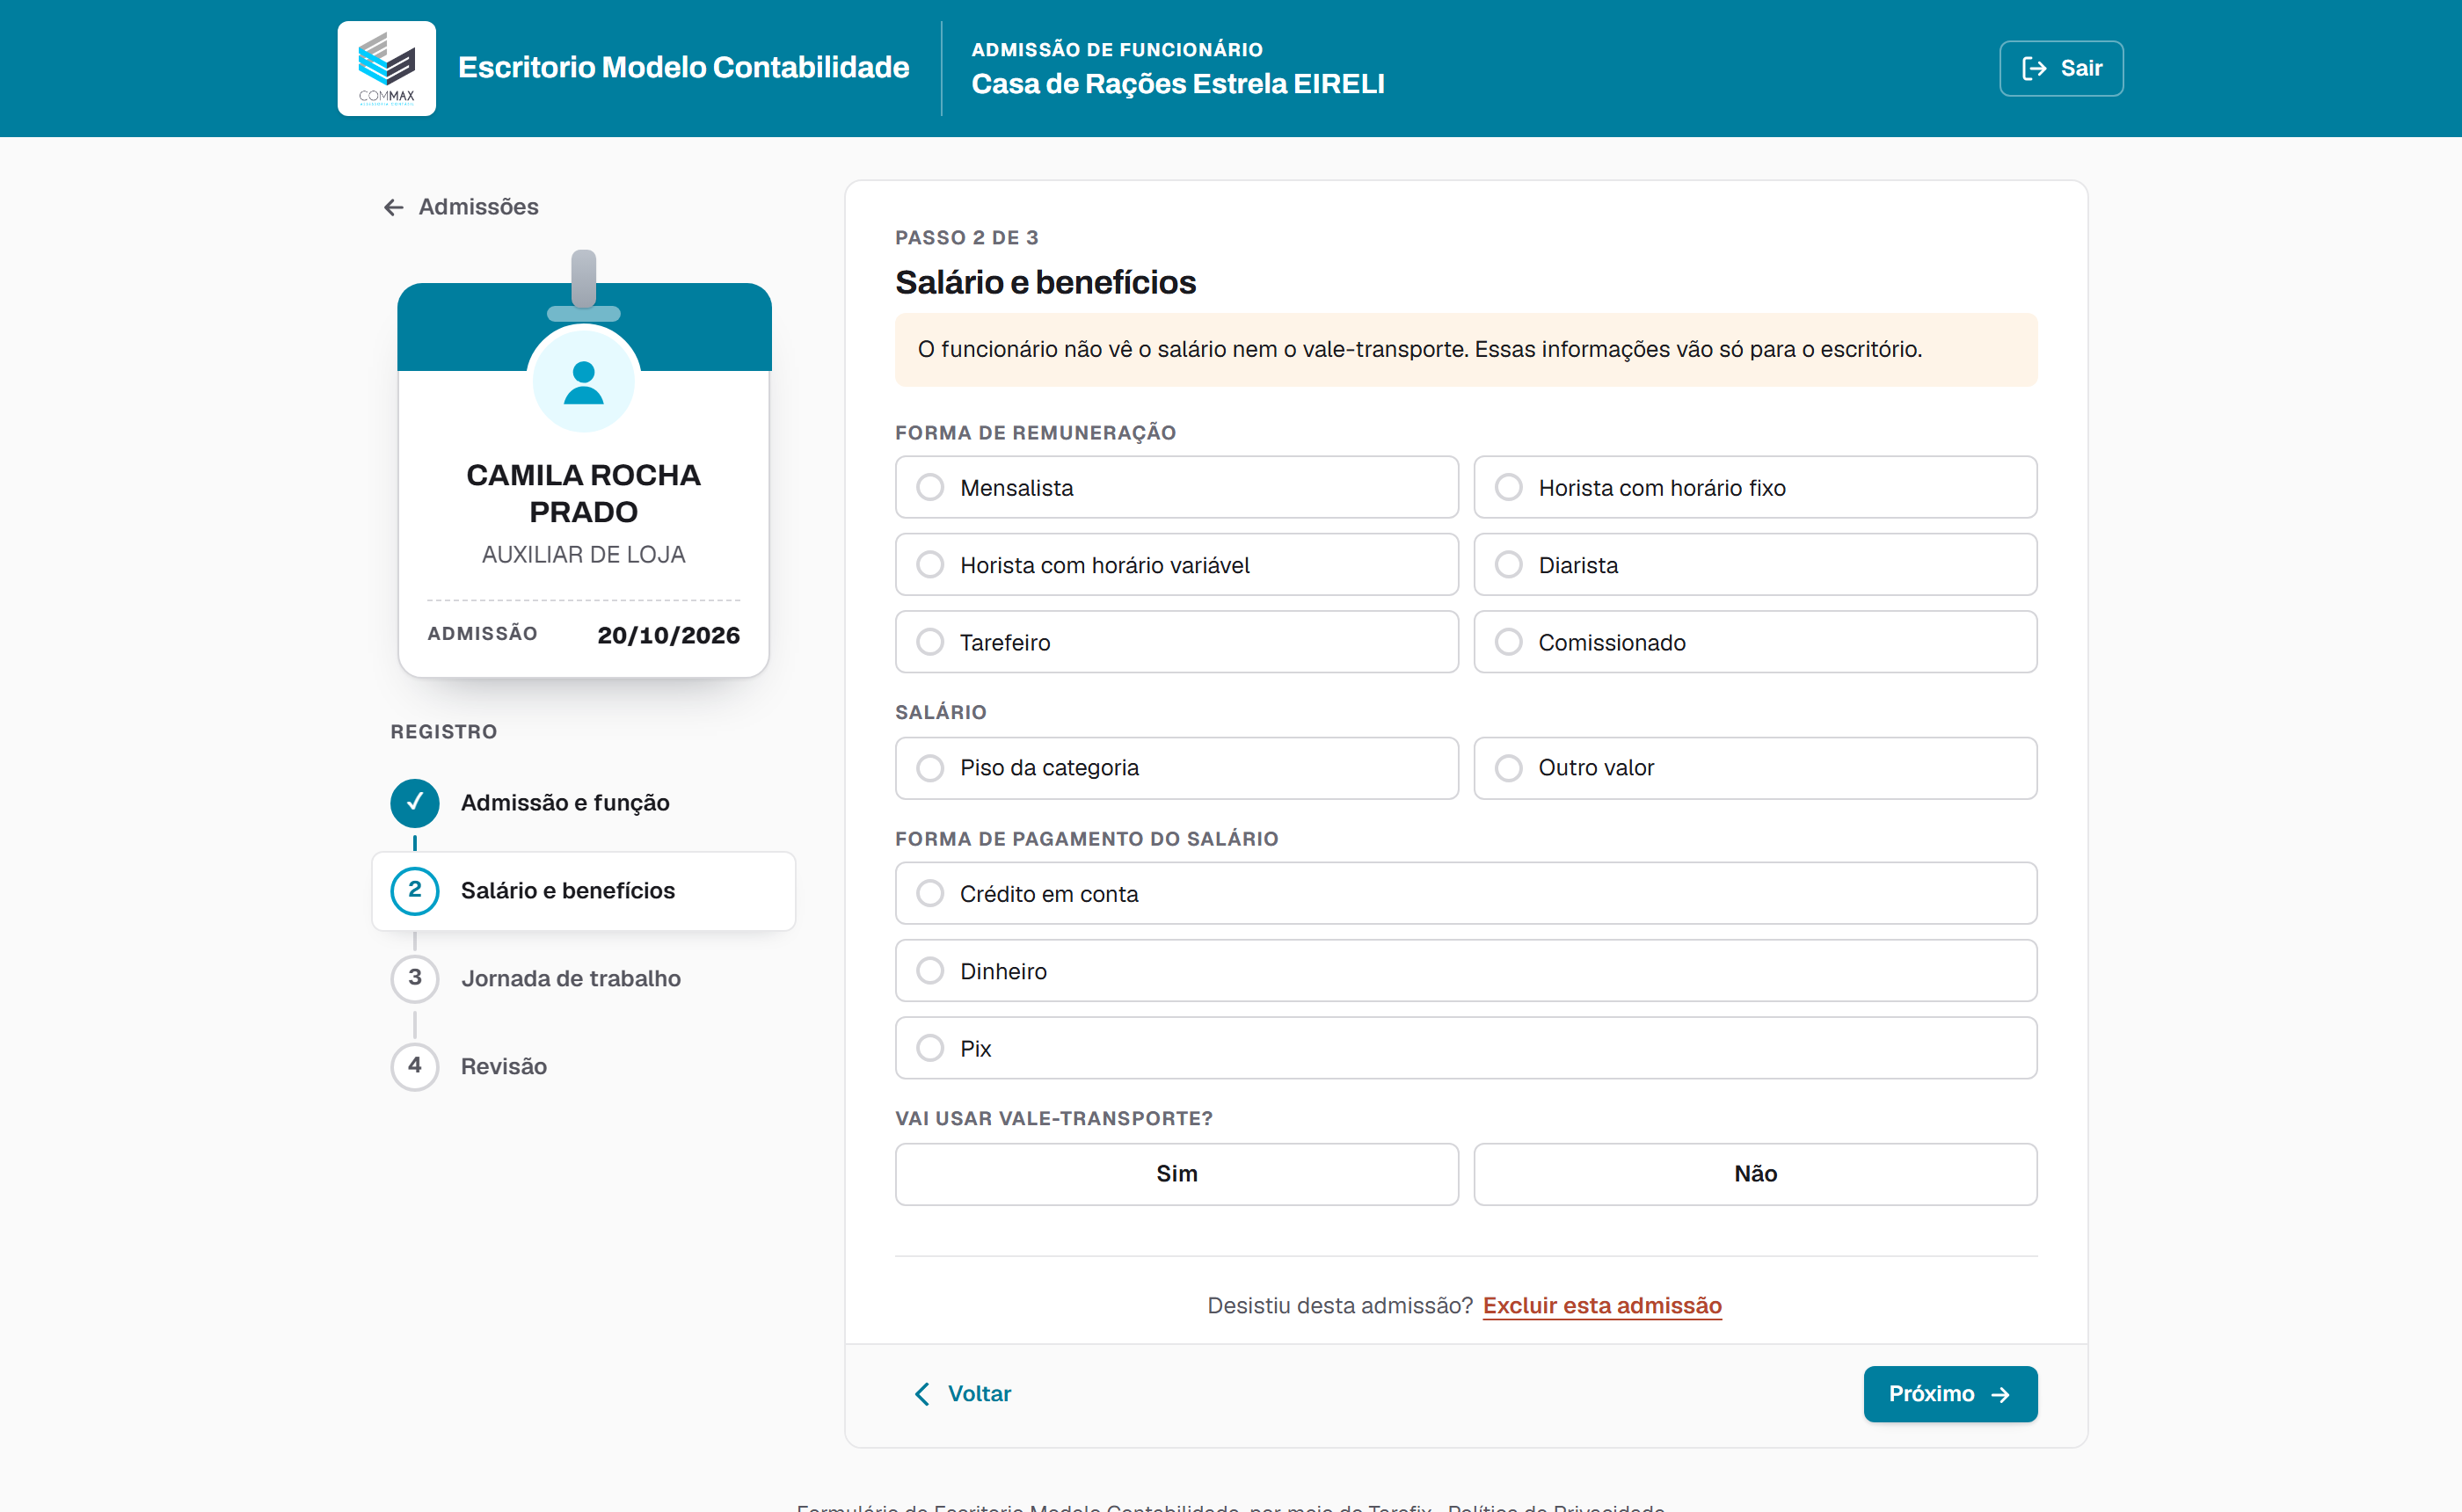The image size is (2462, 1512).
Task: Click the admission date 20/10/2026
Action: (x=668, y=635)
